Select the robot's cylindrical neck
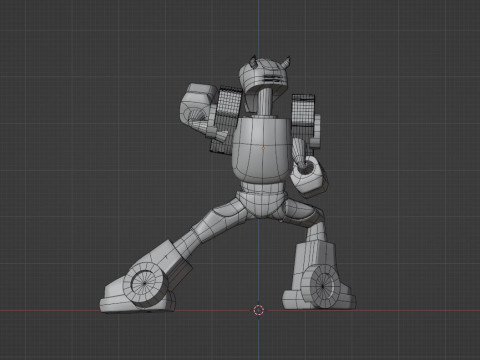The width and height of the screenshot is (480, 360). pyautogui.click(x=265, y=101)
